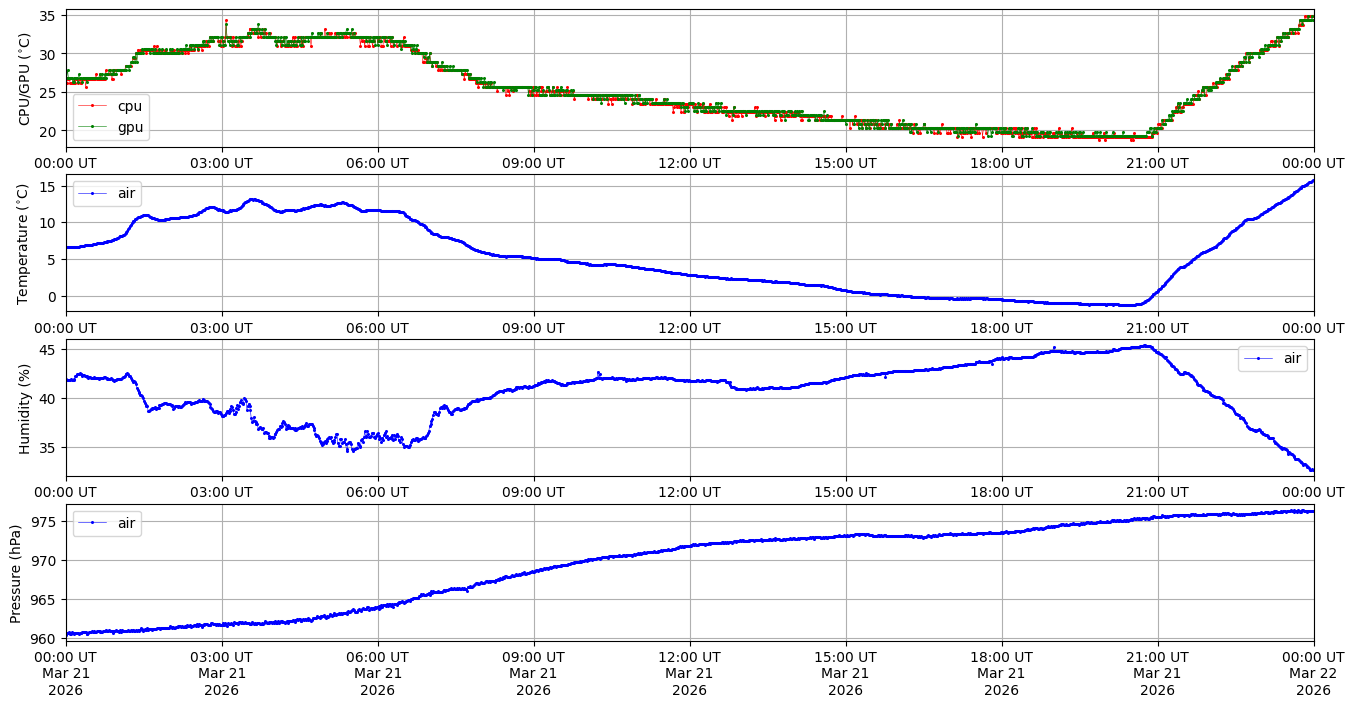Click the '00:00 UT Mar 22 2026' tick label
The height and width of the screenshot is (707, 1354).
click(x=1313, y=673)
